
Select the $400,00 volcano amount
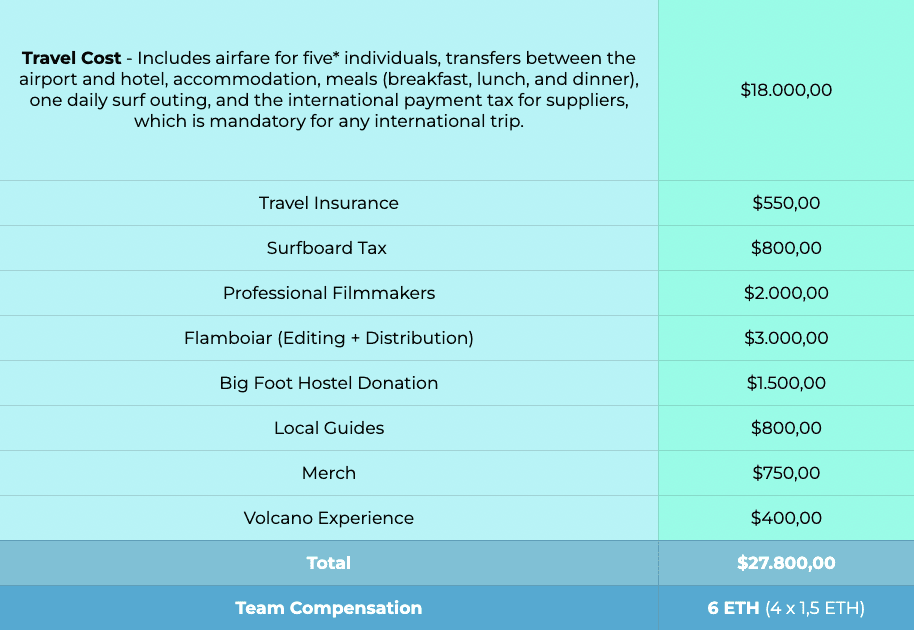tap(786, 518)
